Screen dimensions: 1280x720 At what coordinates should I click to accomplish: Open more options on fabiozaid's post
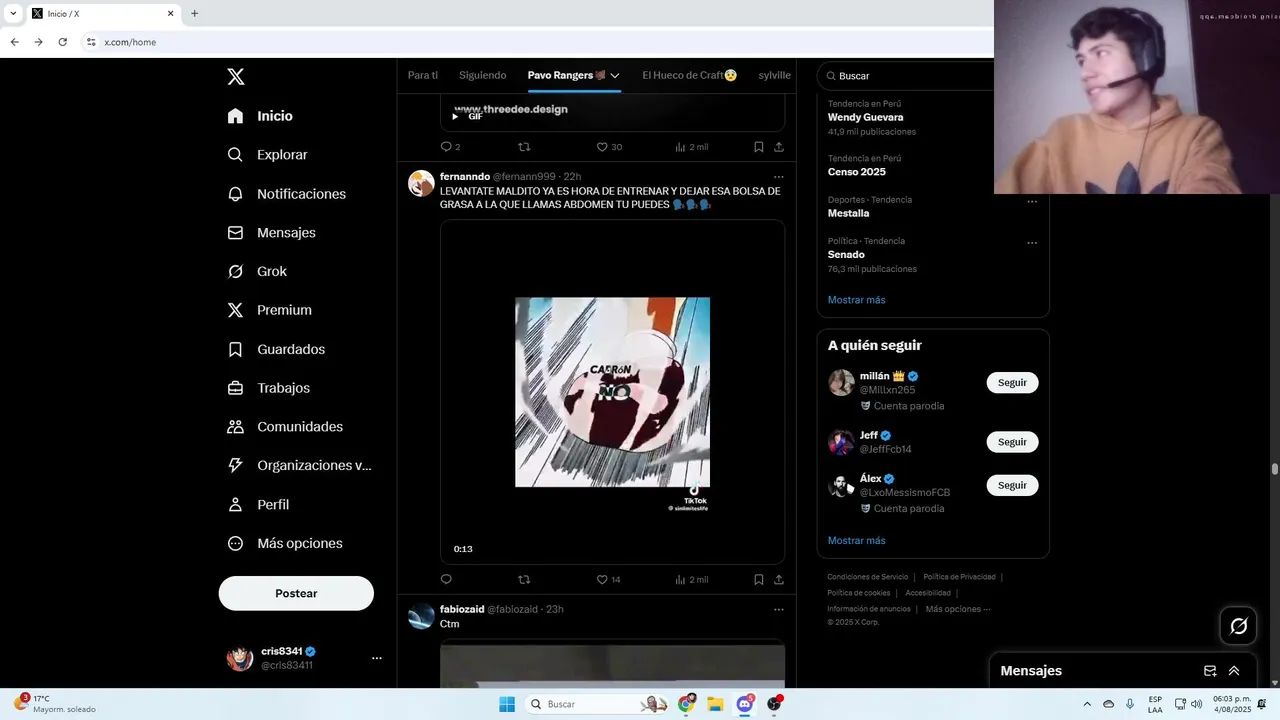[x=779, y=610]
